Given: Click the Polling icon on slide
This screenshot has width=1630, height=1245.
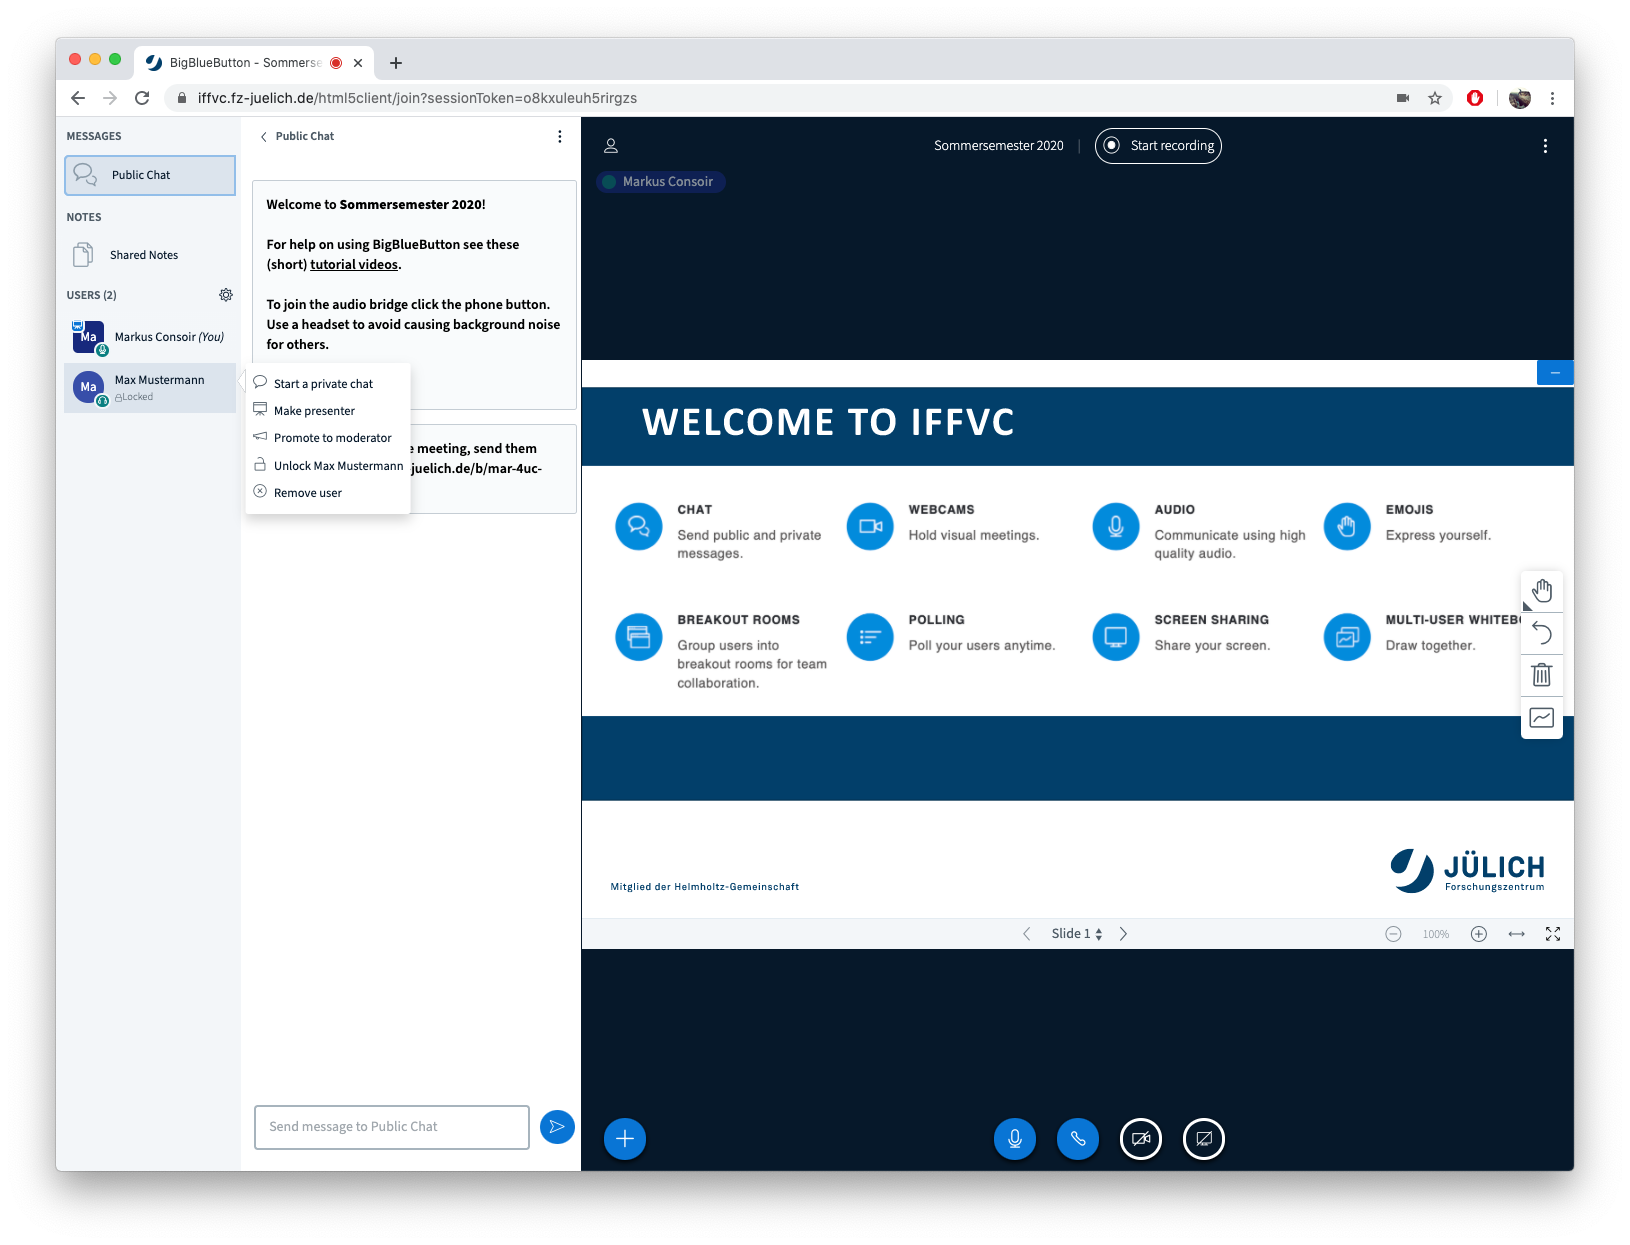Looking at the screenshot, I should point(870,637).
